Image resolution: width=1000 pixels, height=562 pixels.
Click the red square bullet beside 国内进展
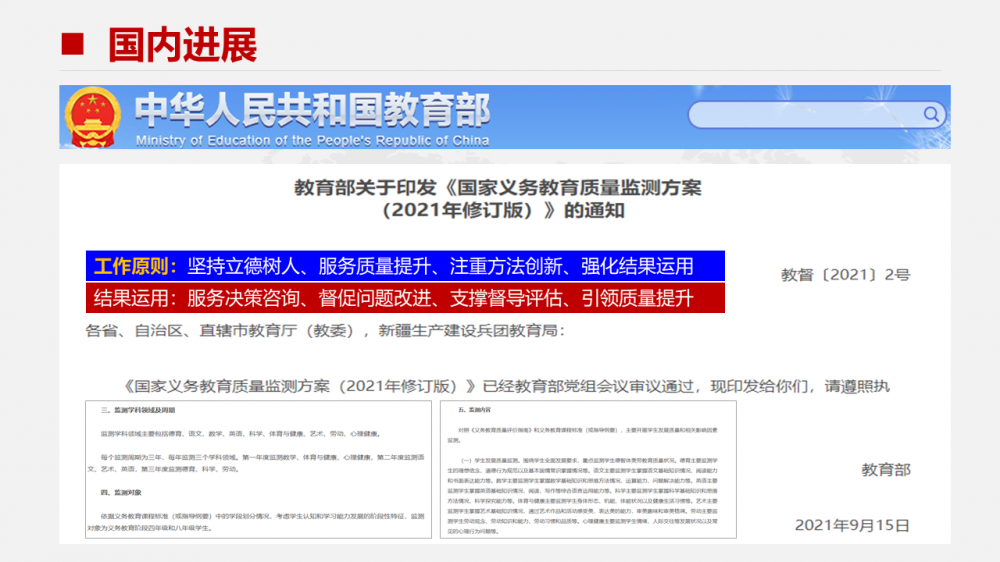[x=72, y=45]
